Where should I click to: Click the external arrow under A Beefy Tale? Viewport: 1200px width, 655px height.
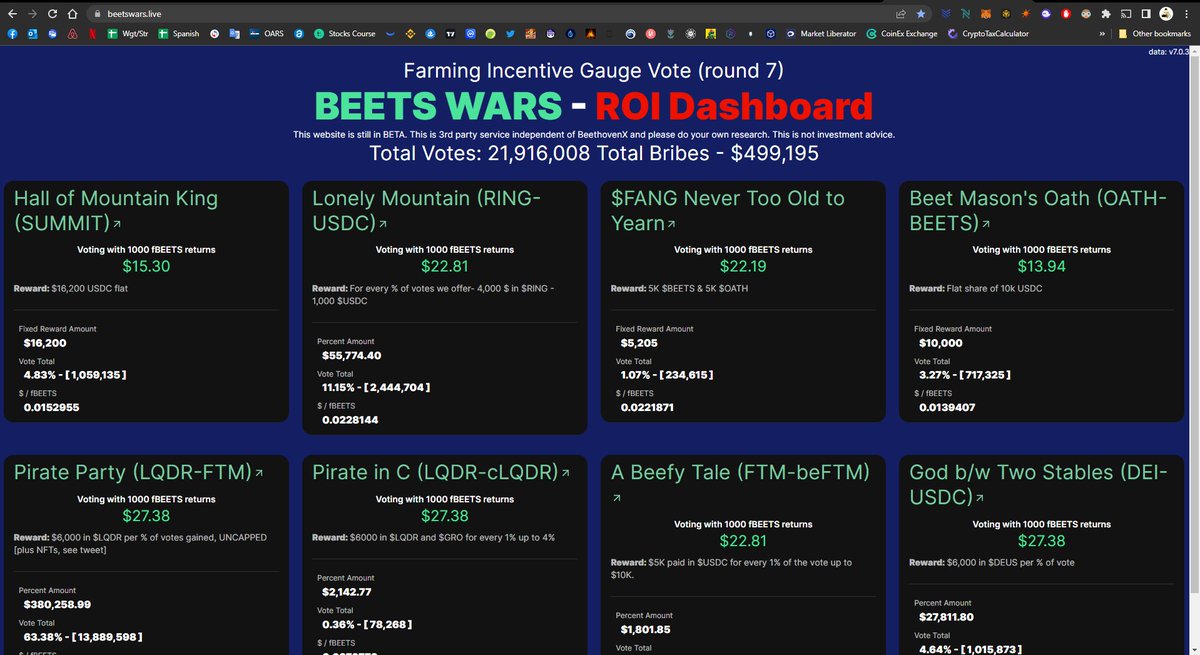pos(617,498)
